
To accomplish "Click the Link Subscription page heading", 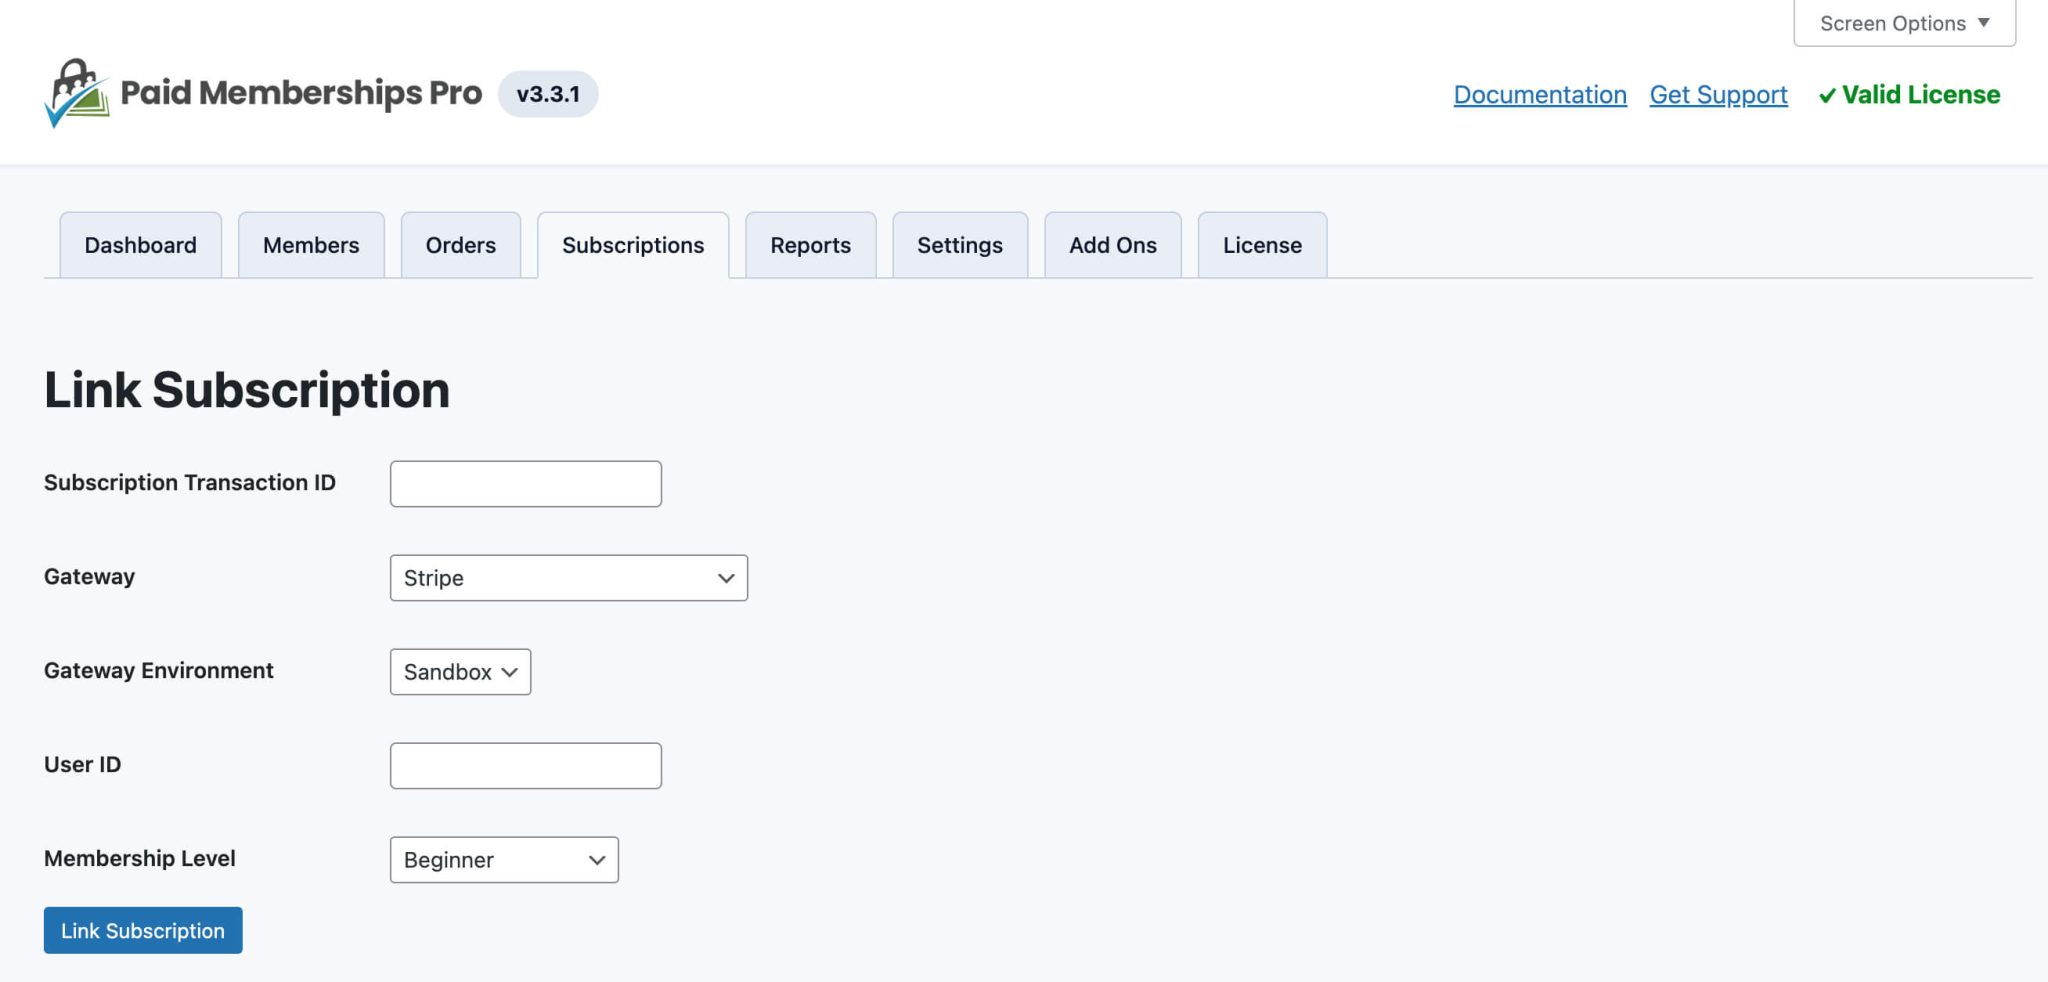I will coord(247,390).
